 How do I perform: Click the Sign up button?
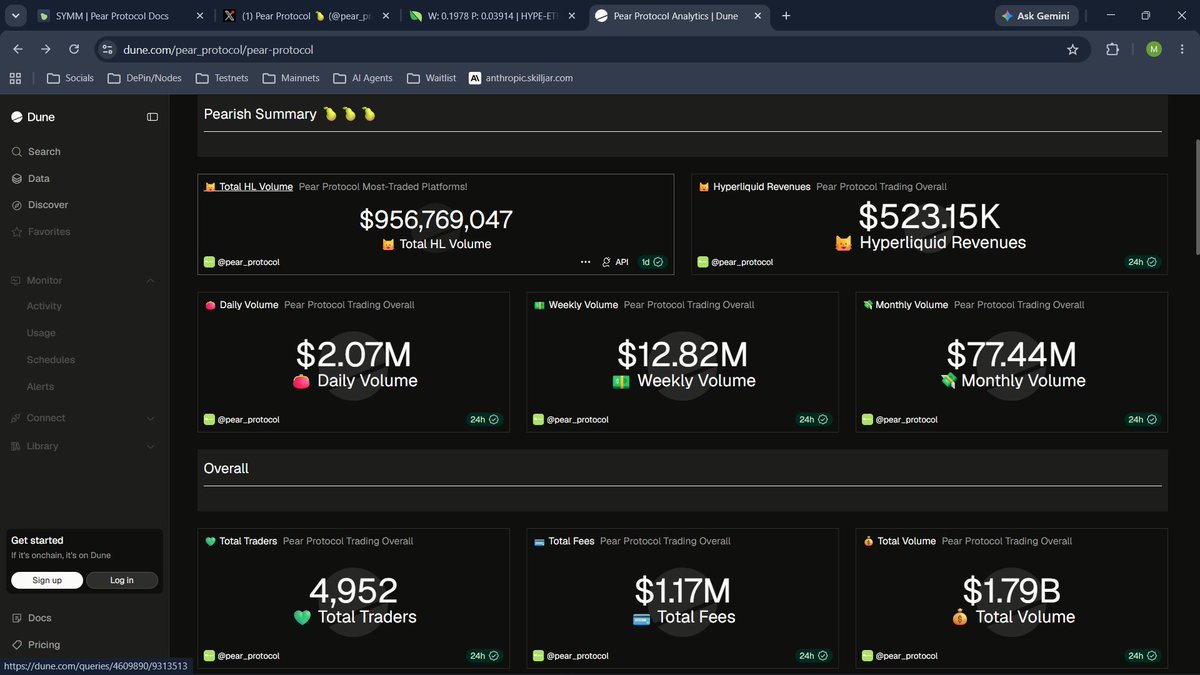(47, 580)
